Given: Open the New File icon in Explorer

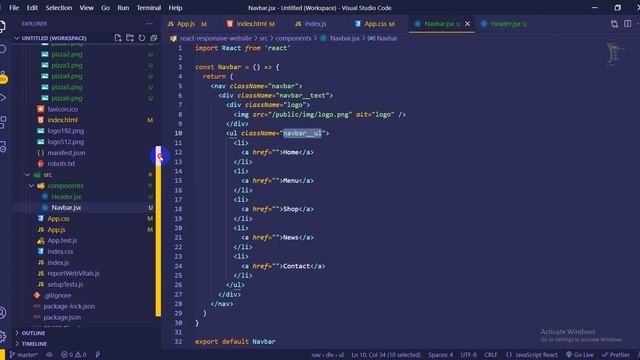Looking at the screenshot, I should (x=118, y=38).
